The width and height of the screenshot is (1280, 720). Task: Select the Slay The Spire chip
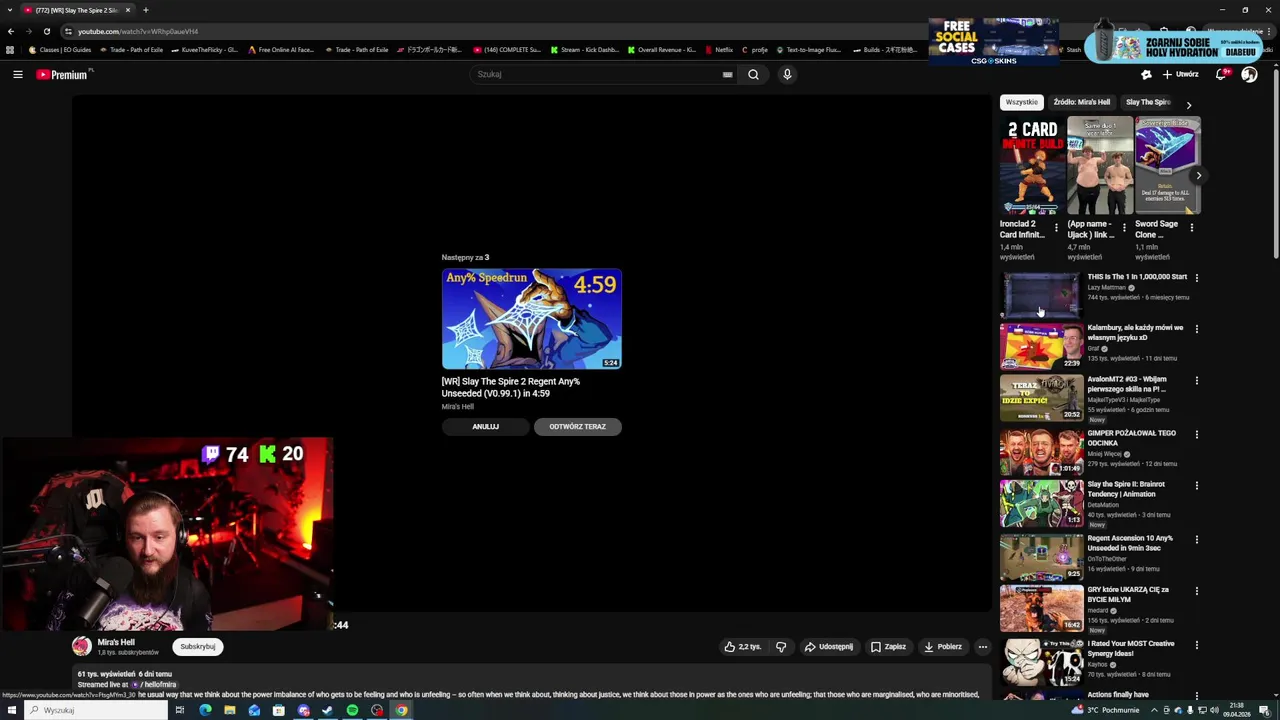point(1147,102)
